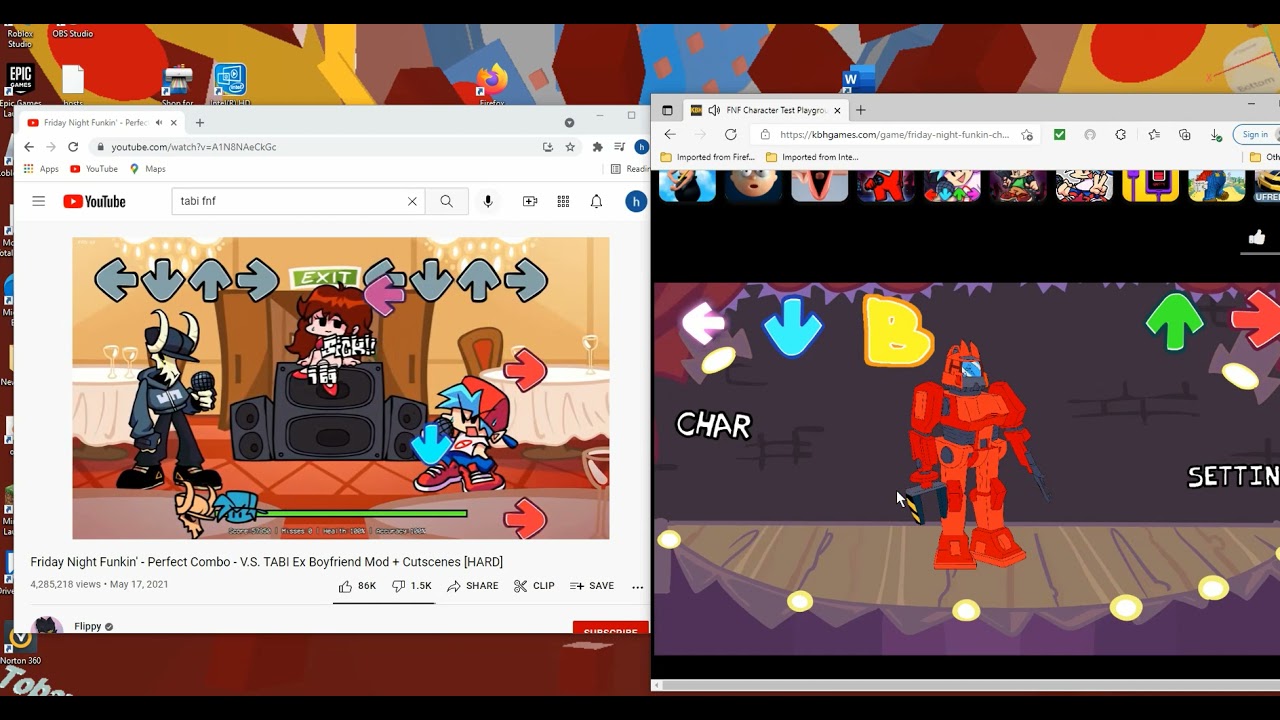Image resolution: width=1280 pixels, height=720 pixels.
Task: Click the green checkmark extension in Edge
Action: (1059, 135)
